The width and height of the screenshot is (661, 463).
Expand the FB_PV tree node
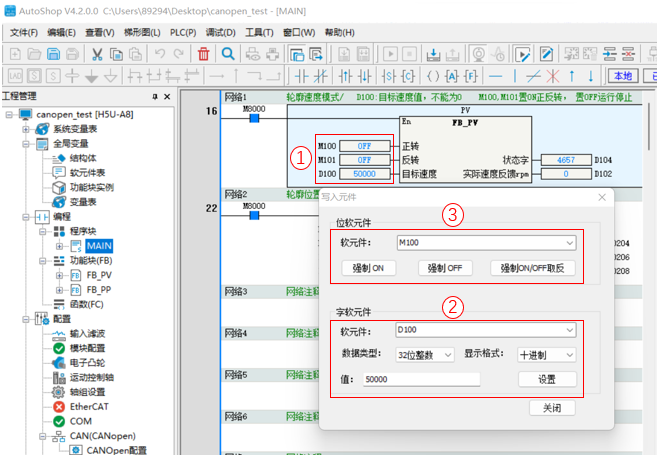tap(59, 275)
